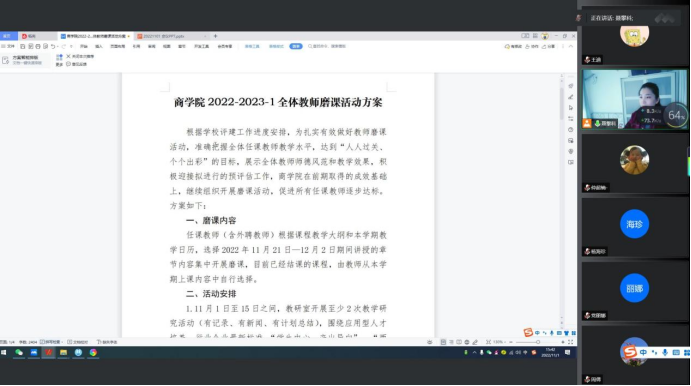Open the pen annotation tool in right sidebar
691x386 pixels.
pyautogui.click(x=571, y=97)
